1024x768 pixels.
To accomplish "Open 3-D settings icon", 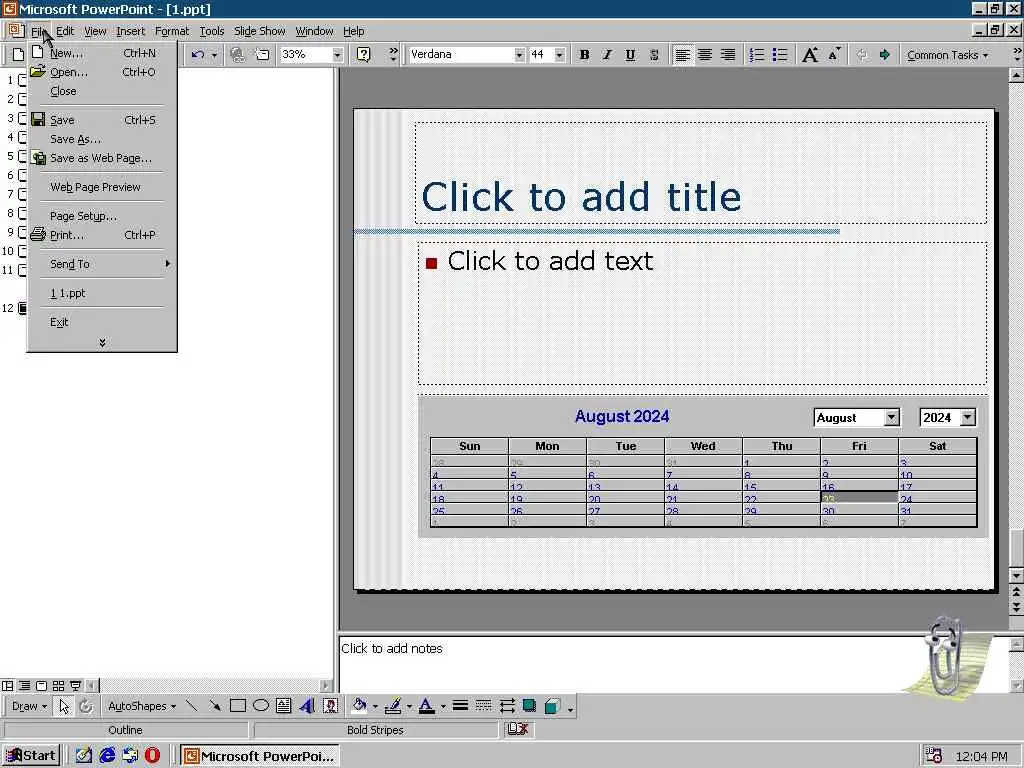I will (552, 706).
